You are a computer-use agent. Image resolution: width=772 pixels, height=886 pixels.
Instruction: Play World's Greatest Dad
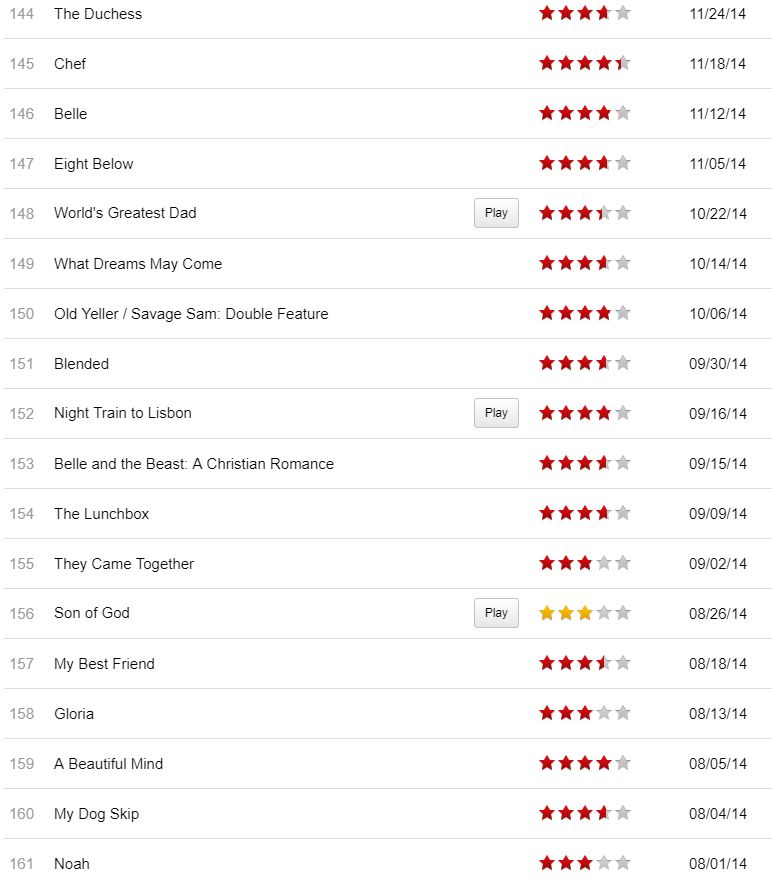(496, 213)
